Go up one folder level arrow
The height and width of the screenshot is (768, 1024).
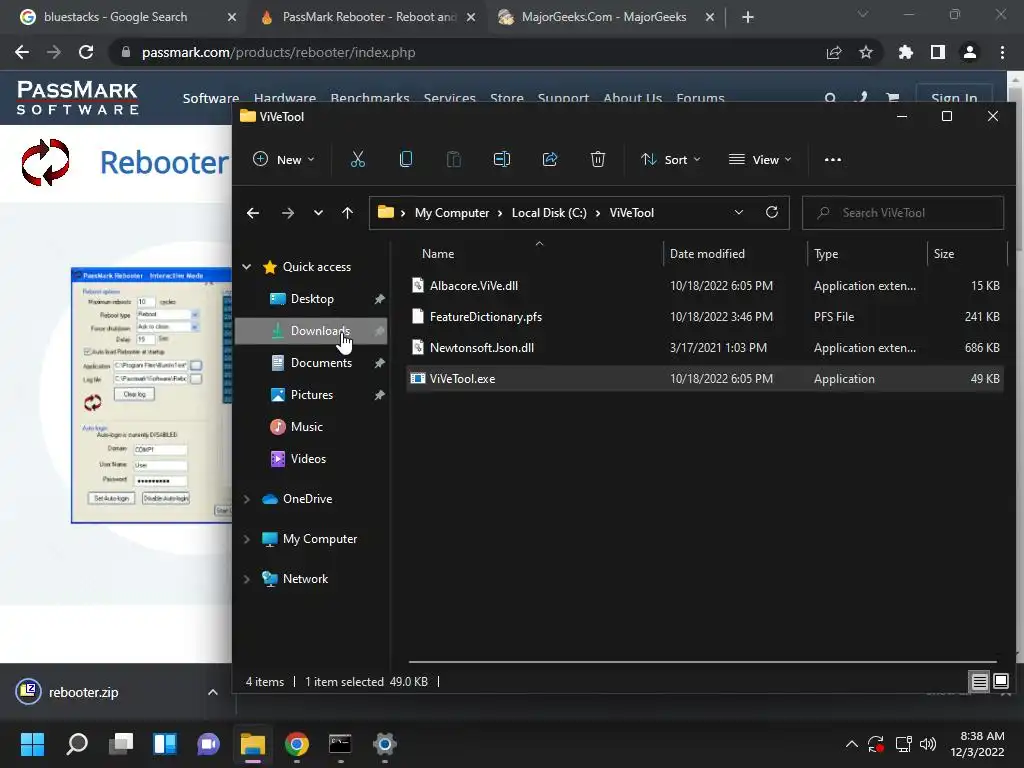(x=348, y=213)
